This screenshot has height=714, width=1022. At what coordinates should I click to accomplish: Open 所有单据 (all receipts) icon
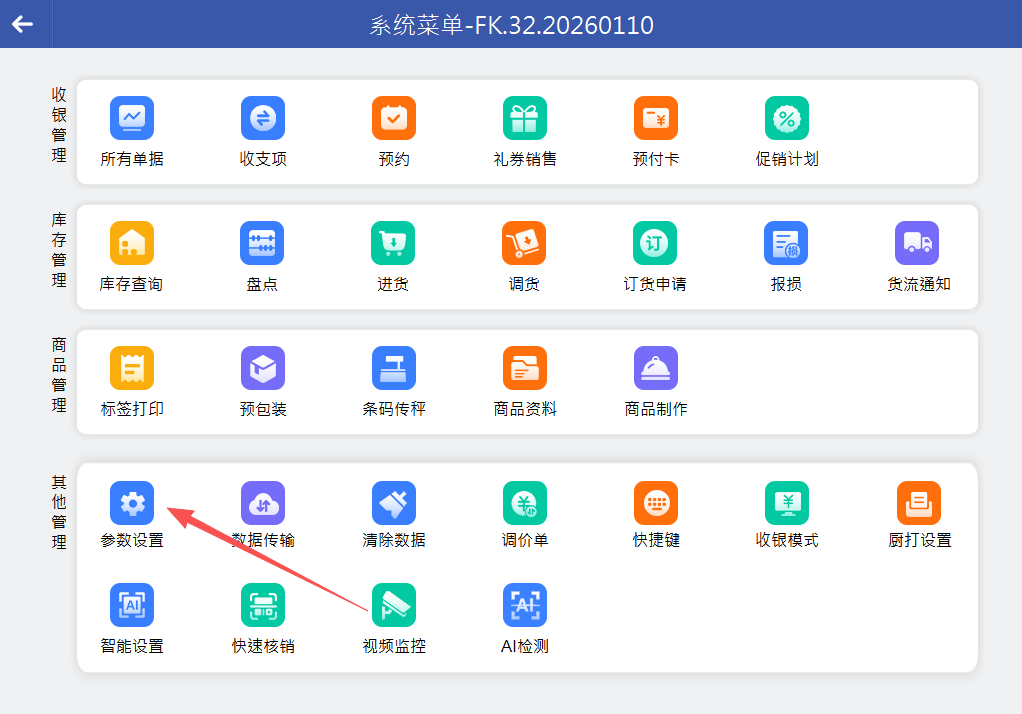pyautogui.click(x=132, y=118)
